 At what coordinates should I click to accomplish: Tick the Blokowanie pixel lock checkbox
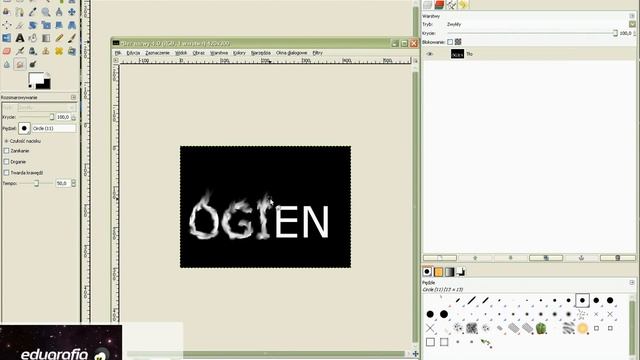click(x=450, y=42)
